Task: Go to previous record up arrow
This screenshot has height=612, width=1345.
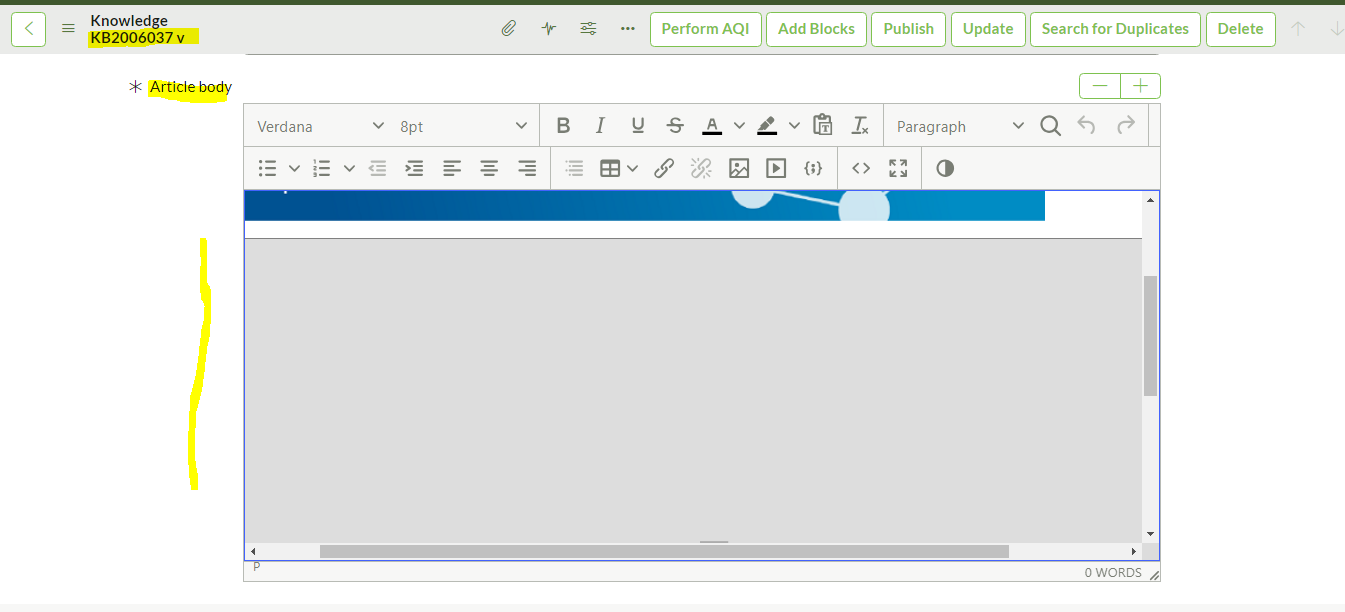Action: [x=1298, y=29]
